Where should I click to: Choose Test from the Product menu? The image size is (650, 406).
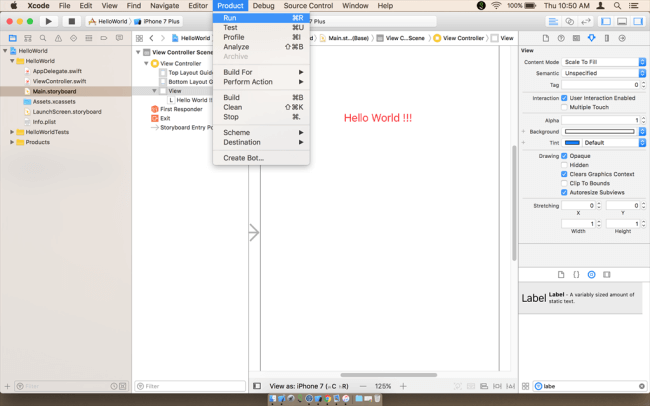coord(261,28)
